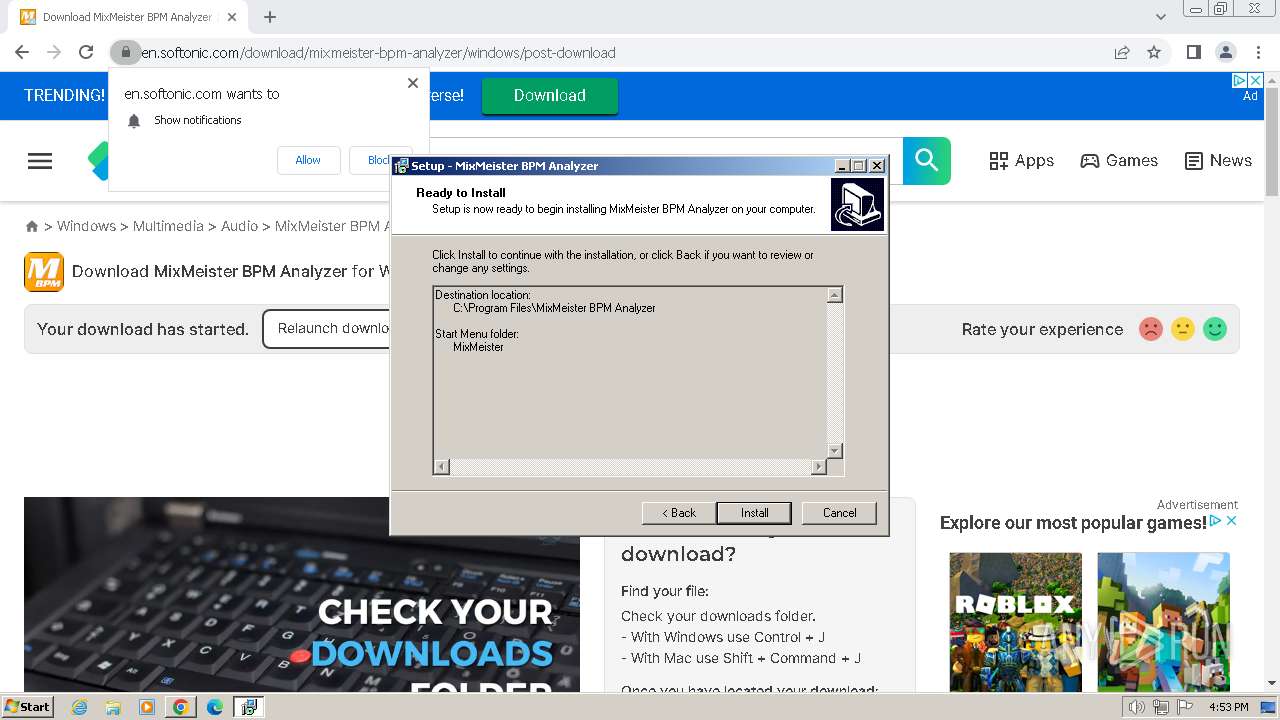Open the Chrome profile menu
Viewport: 1280px width, 720px height.
[1225, 52]
